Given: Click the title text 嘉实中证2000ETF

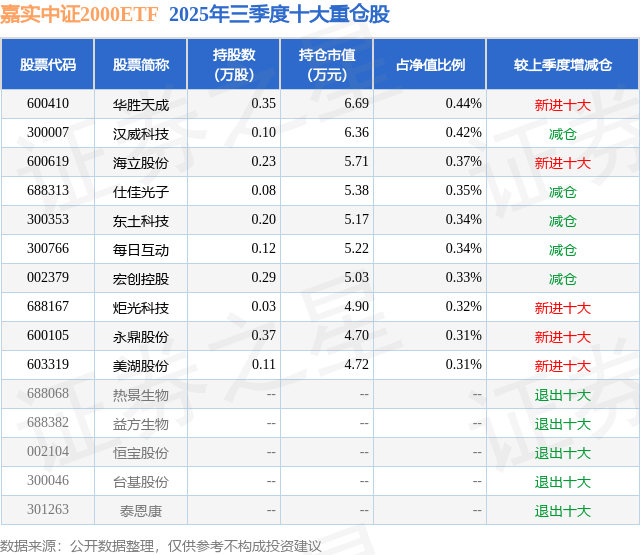Looking at the screenshot, I should tap(79, 15).
